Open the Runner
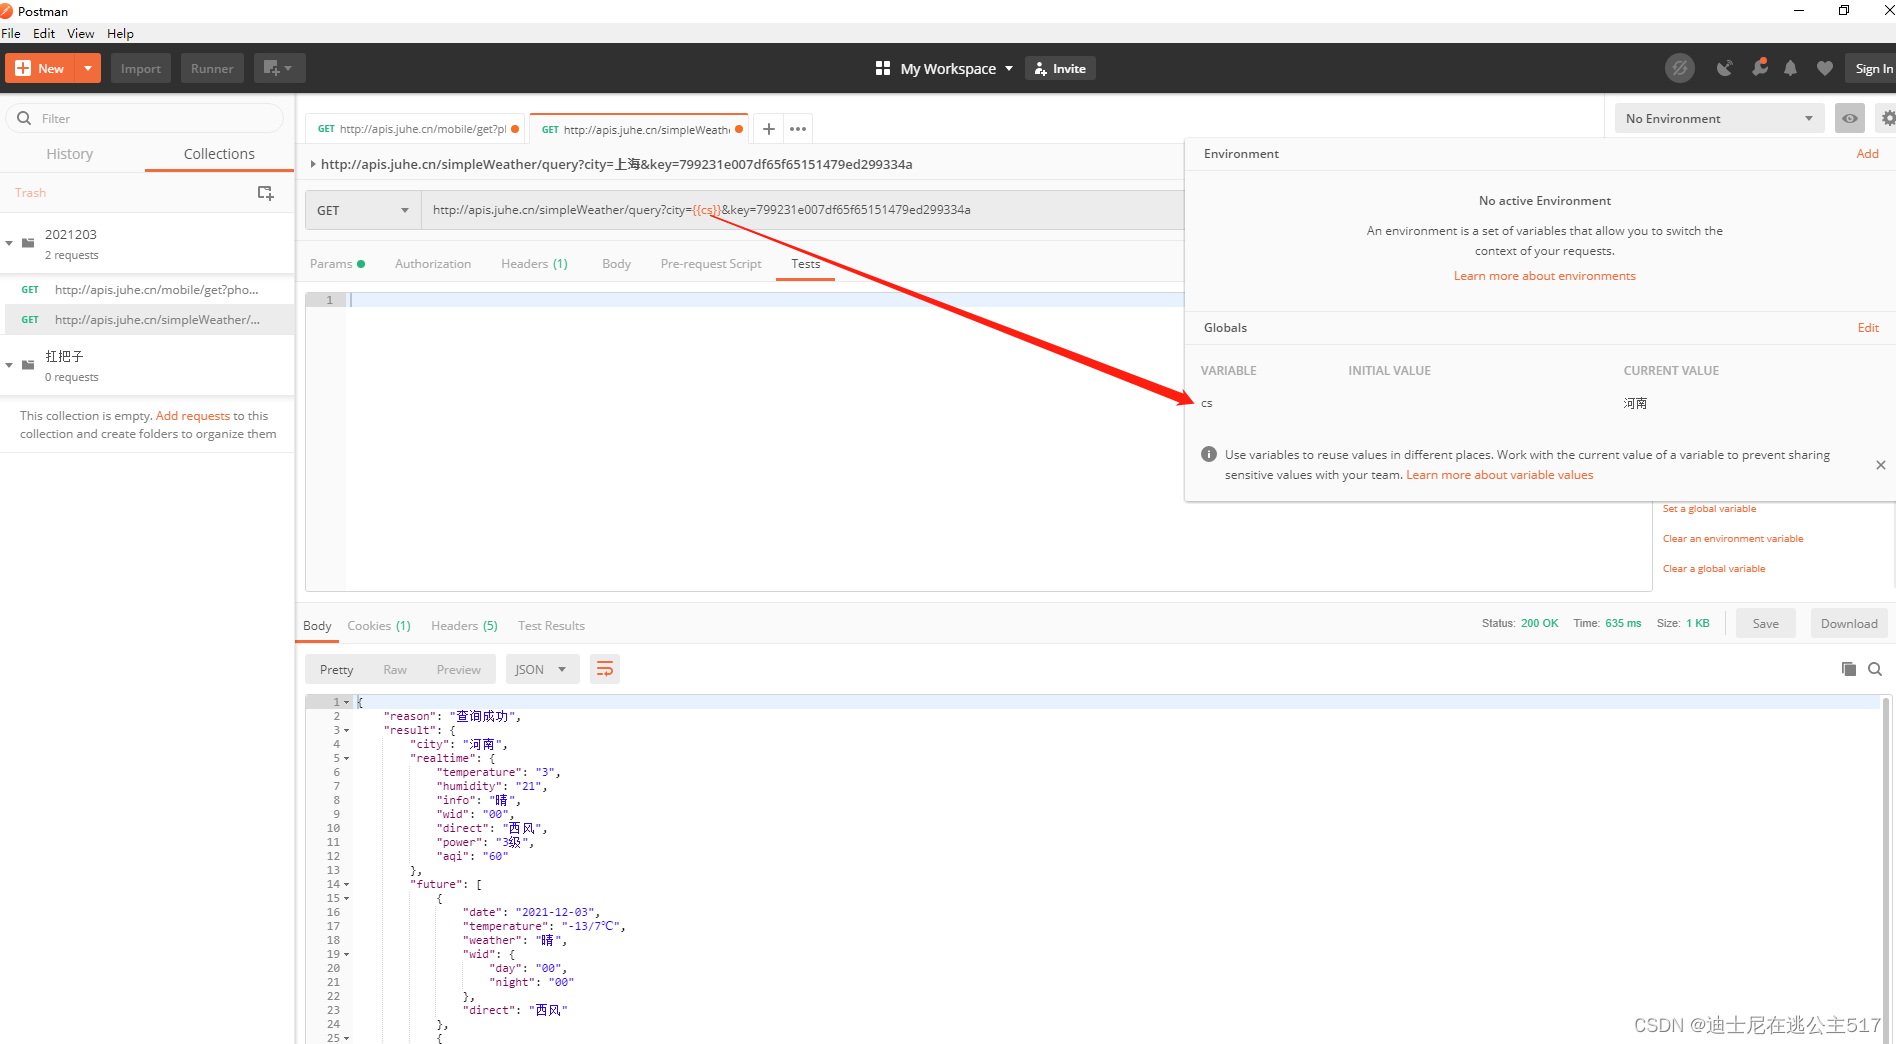Viewport: 1896px width, 1044px height. (x=212, y=68)
